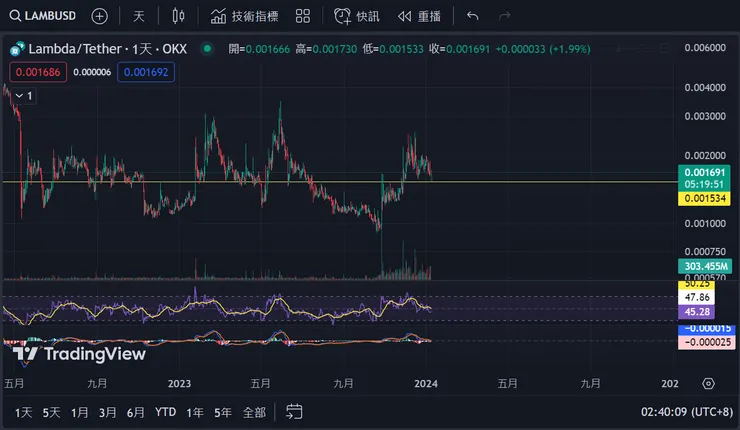Click the open value 開=0.001666
This screenshot has height=430, width=740.
coord(259,49)
